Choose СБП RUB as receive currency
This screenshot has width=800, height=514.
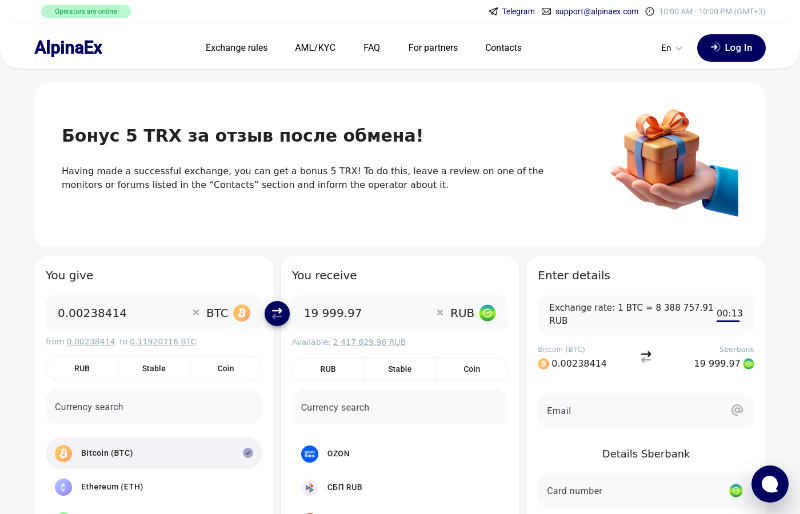pos(345,487)
